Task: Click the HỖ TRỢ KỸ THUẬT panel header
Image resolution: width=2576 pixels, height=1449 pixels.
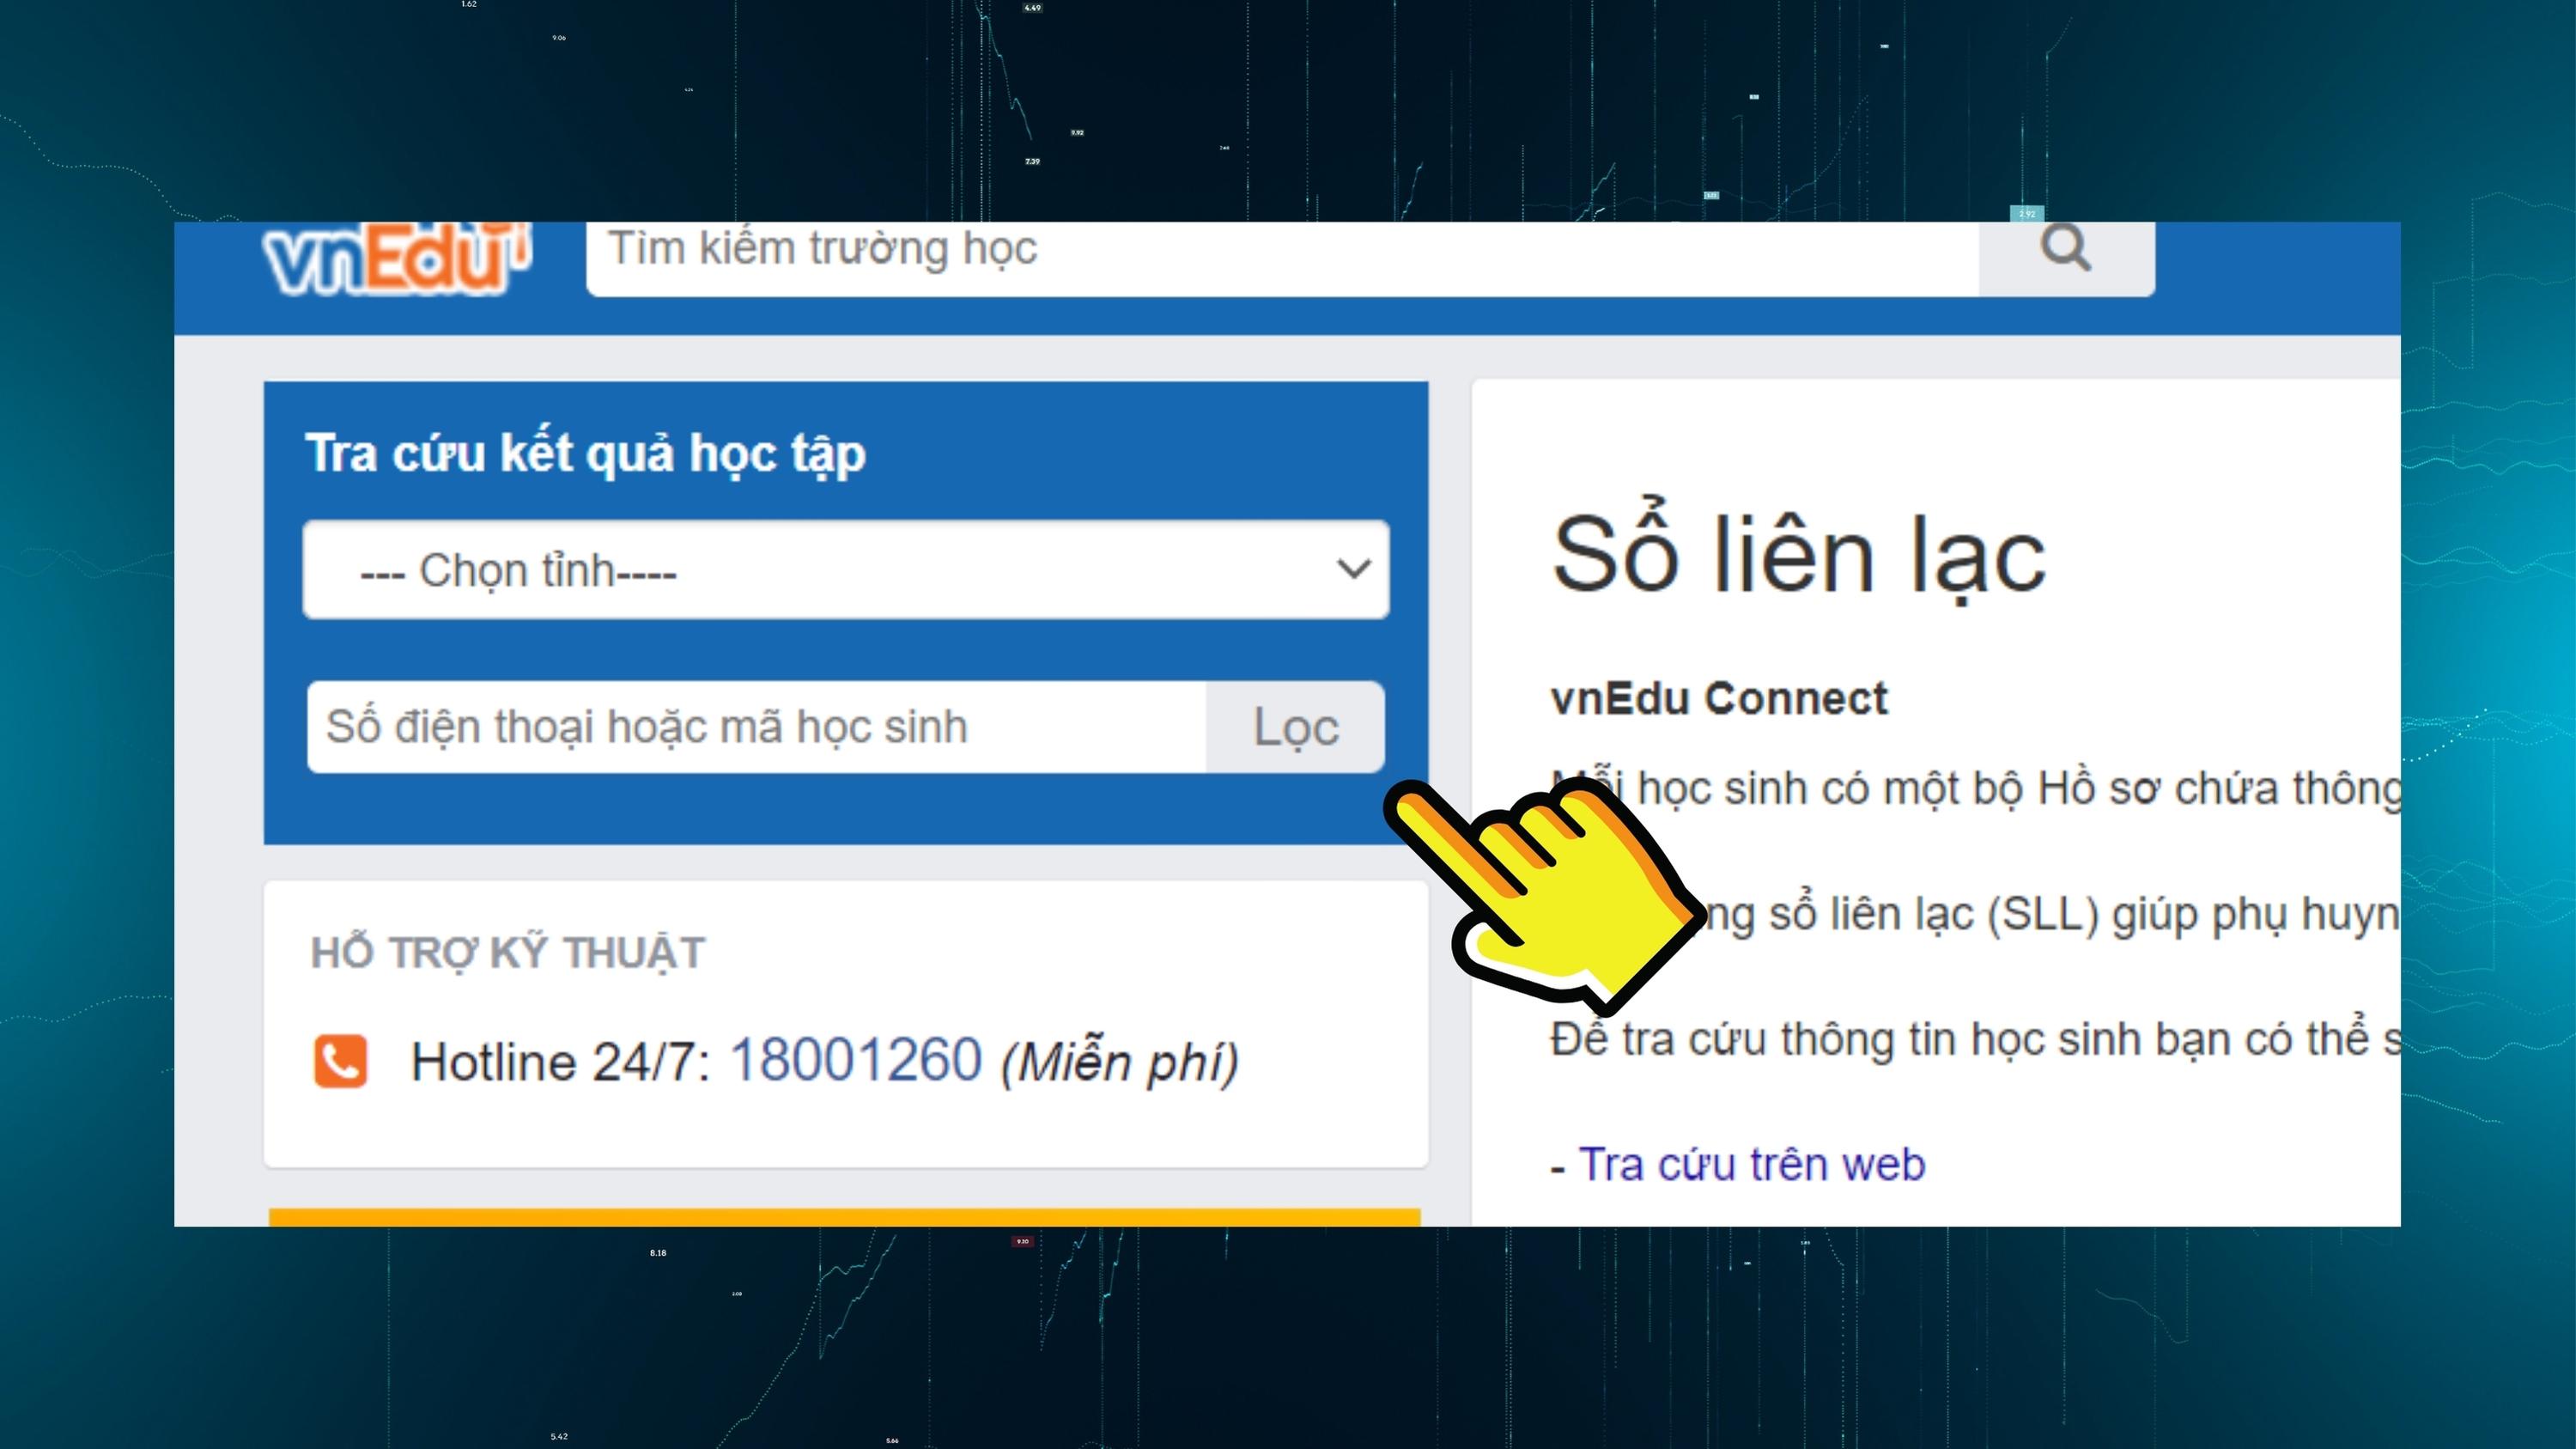Action: click(x=506, y=950)
